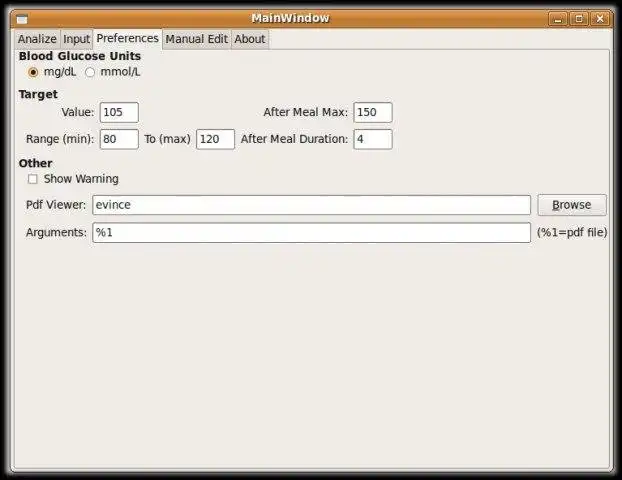The width and height of the screenshot is (622, 480).
Task: Click the To (max) input field
Action: click(215, 139)
